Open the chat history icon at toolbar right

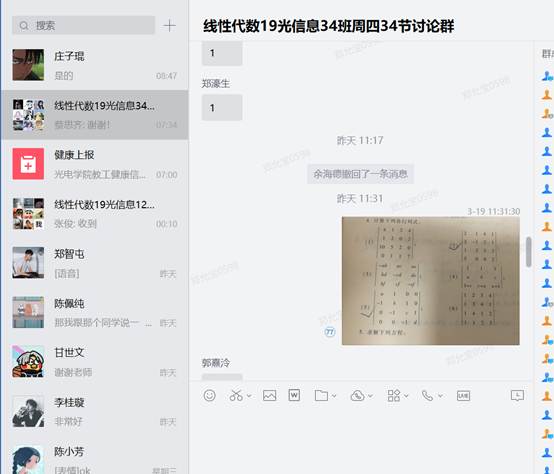pos(517,395)
